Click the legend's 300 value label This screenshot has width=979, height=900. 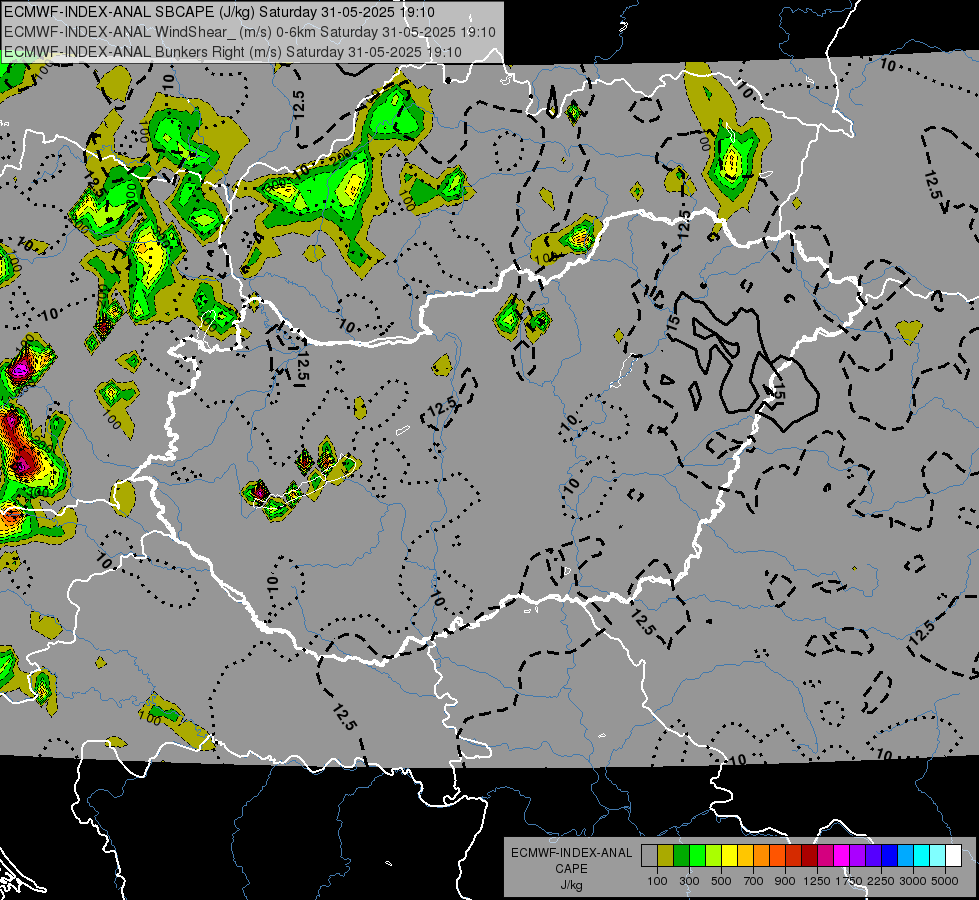pyautogui.click(x=689, y=881)
